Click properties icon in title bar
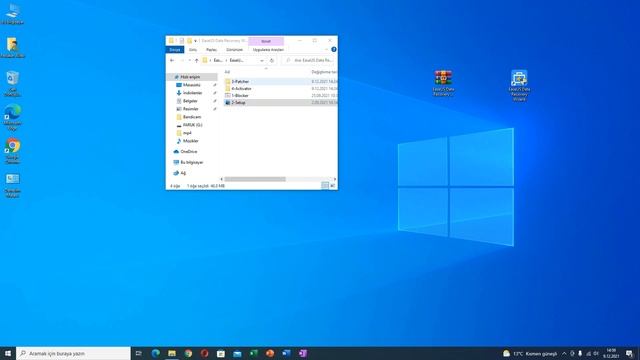This screenshot has height=360, width=640. (182, 41)
